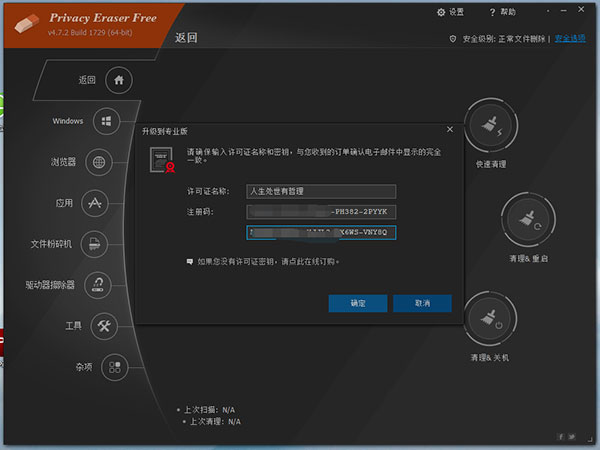Minimize the Privacy Eraser window
Screen dimensions: 600x450
pos(563,11)
